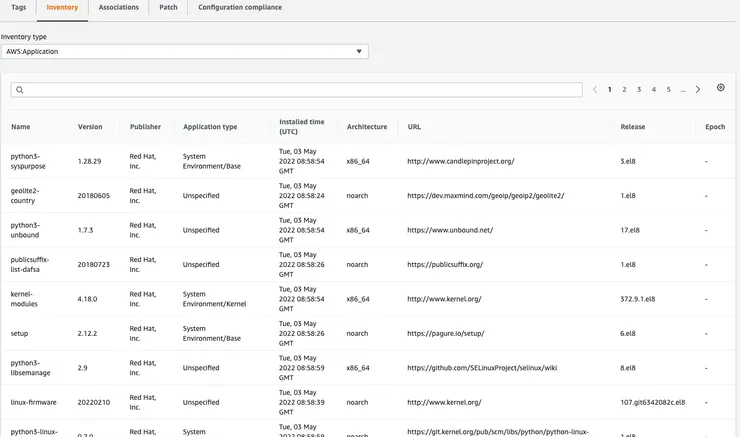
Task: Click System Environment/Kernel type cell
Action: (214, 299)
